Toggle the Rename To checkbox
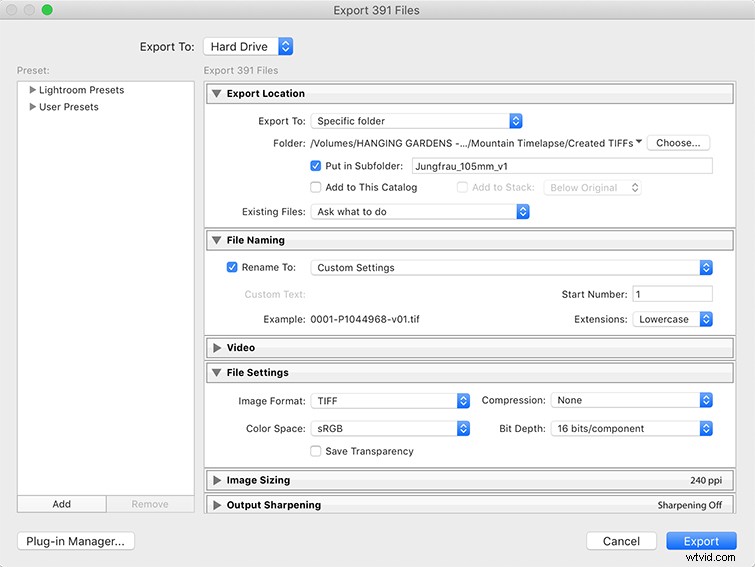 coord(232,268)
